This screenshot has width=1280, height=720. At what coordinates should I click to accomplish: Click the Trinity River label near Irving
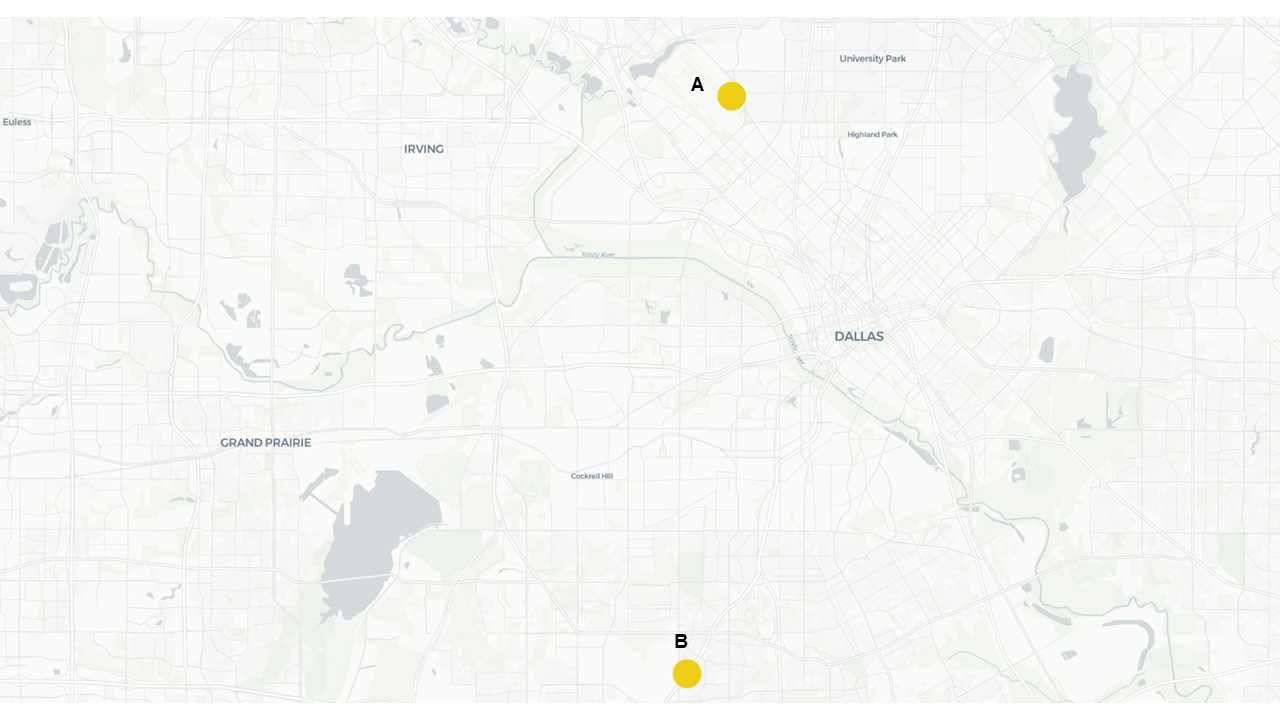[599, 255]
